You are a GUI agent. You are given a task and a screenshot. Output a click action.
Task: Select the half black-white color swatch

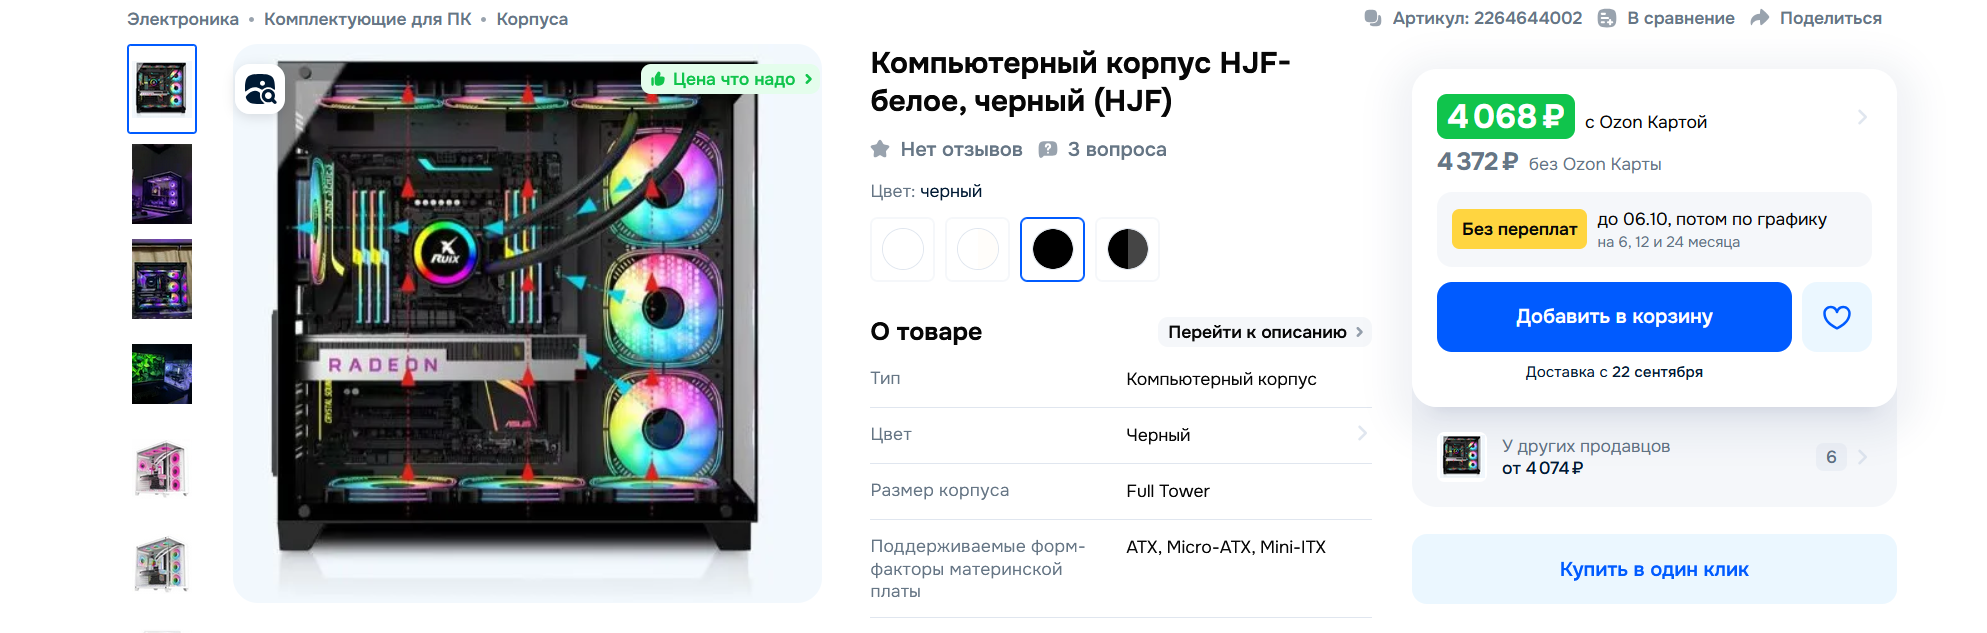[1127, 249]
